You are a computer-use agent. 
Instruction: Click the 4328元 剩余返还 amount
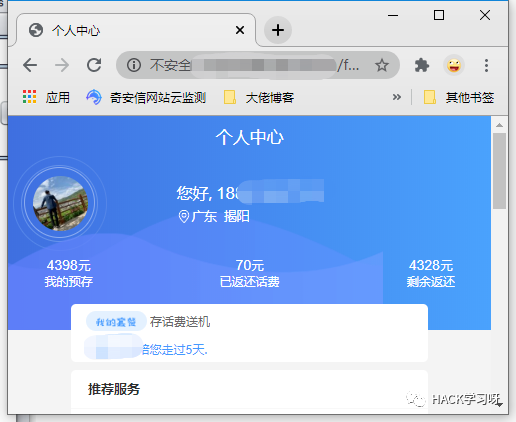[431, 273]
